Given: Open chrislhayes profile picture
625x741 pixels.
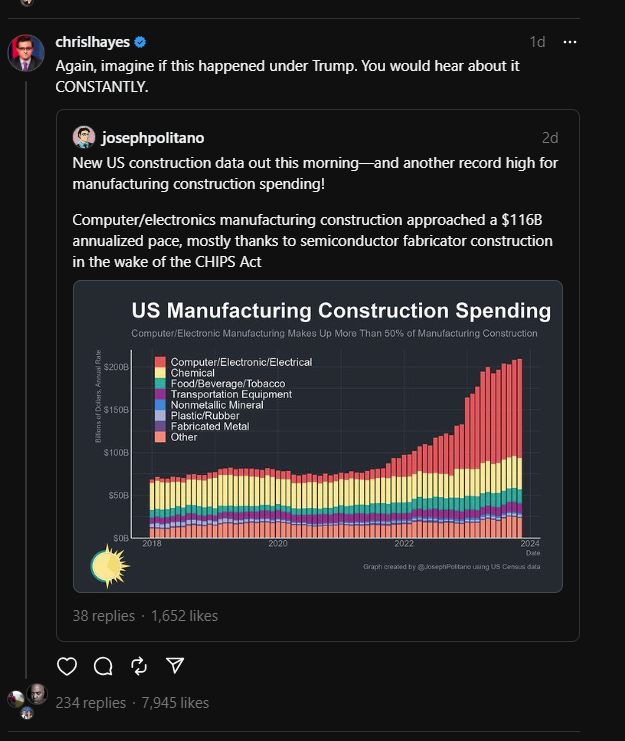Looking at the screenshot, I should coord(26,53).
